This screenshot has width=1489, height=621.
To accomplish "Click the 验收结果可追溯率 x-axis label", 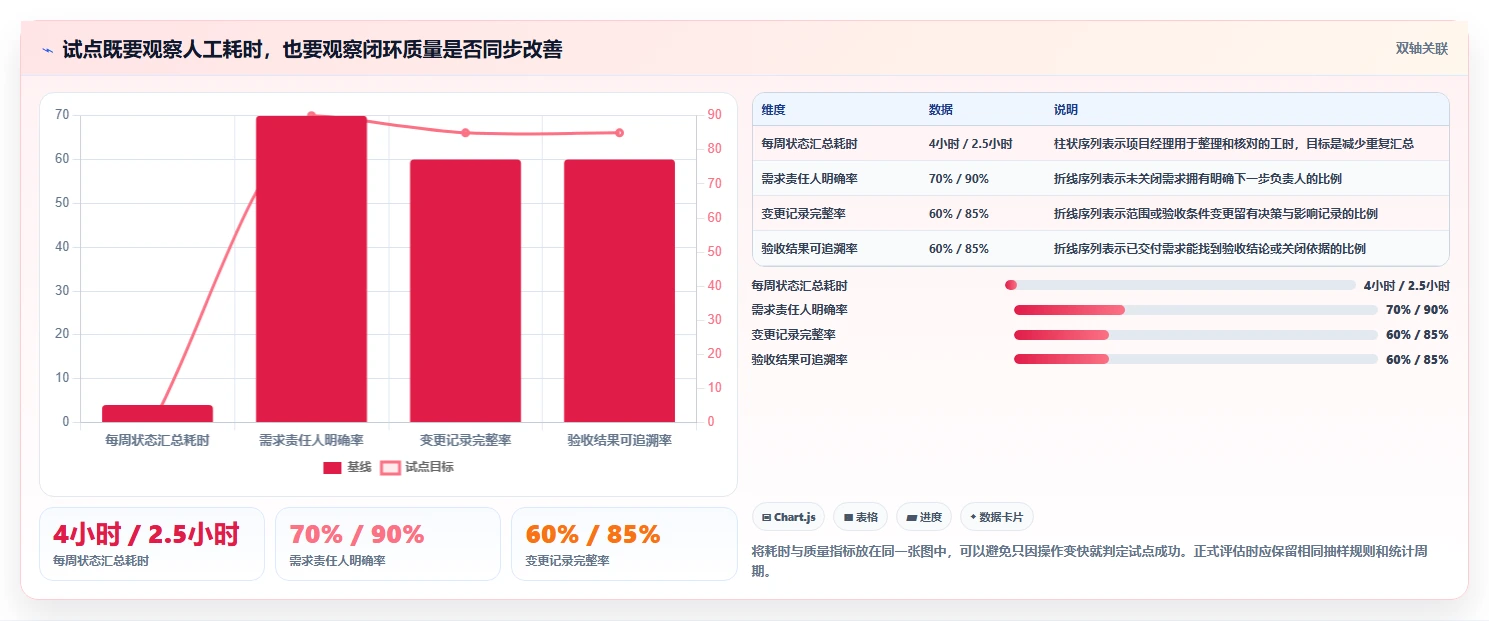I will 619,440.
